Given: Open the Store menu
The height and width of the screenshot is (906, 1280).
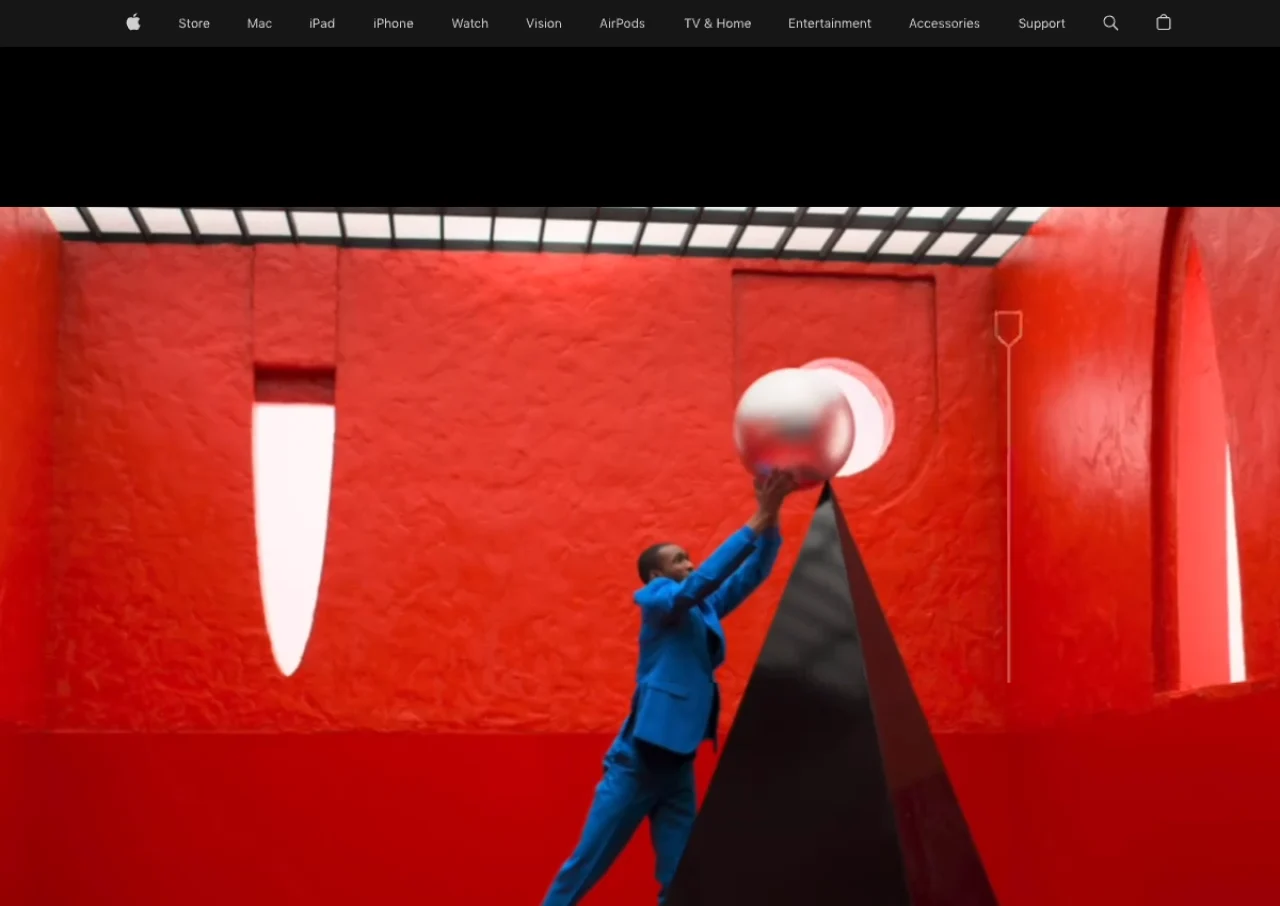Looking at the screenshot, I should pos(194,23).
